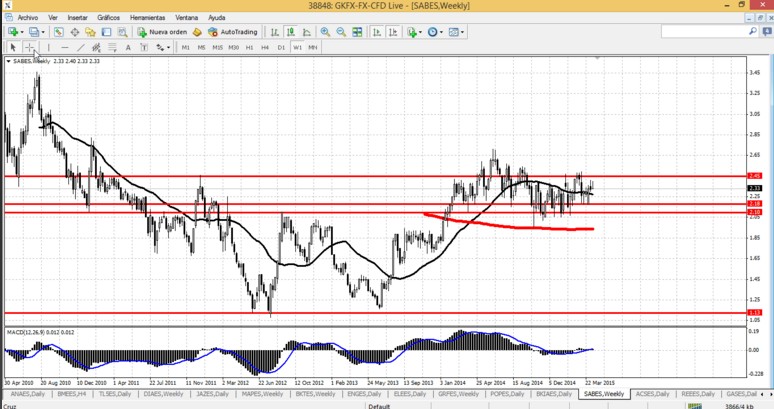Switch to the ANAES,Daily chart tab
Viewport: 774px width, 409px height.
click(27, 394)
